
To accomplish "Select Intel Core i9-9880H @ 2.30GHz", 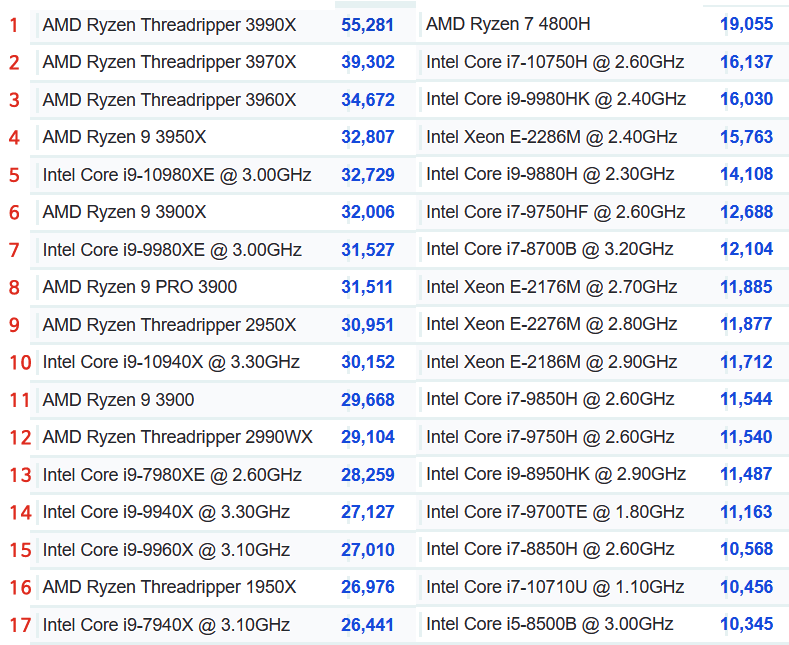I will (550, 174).
